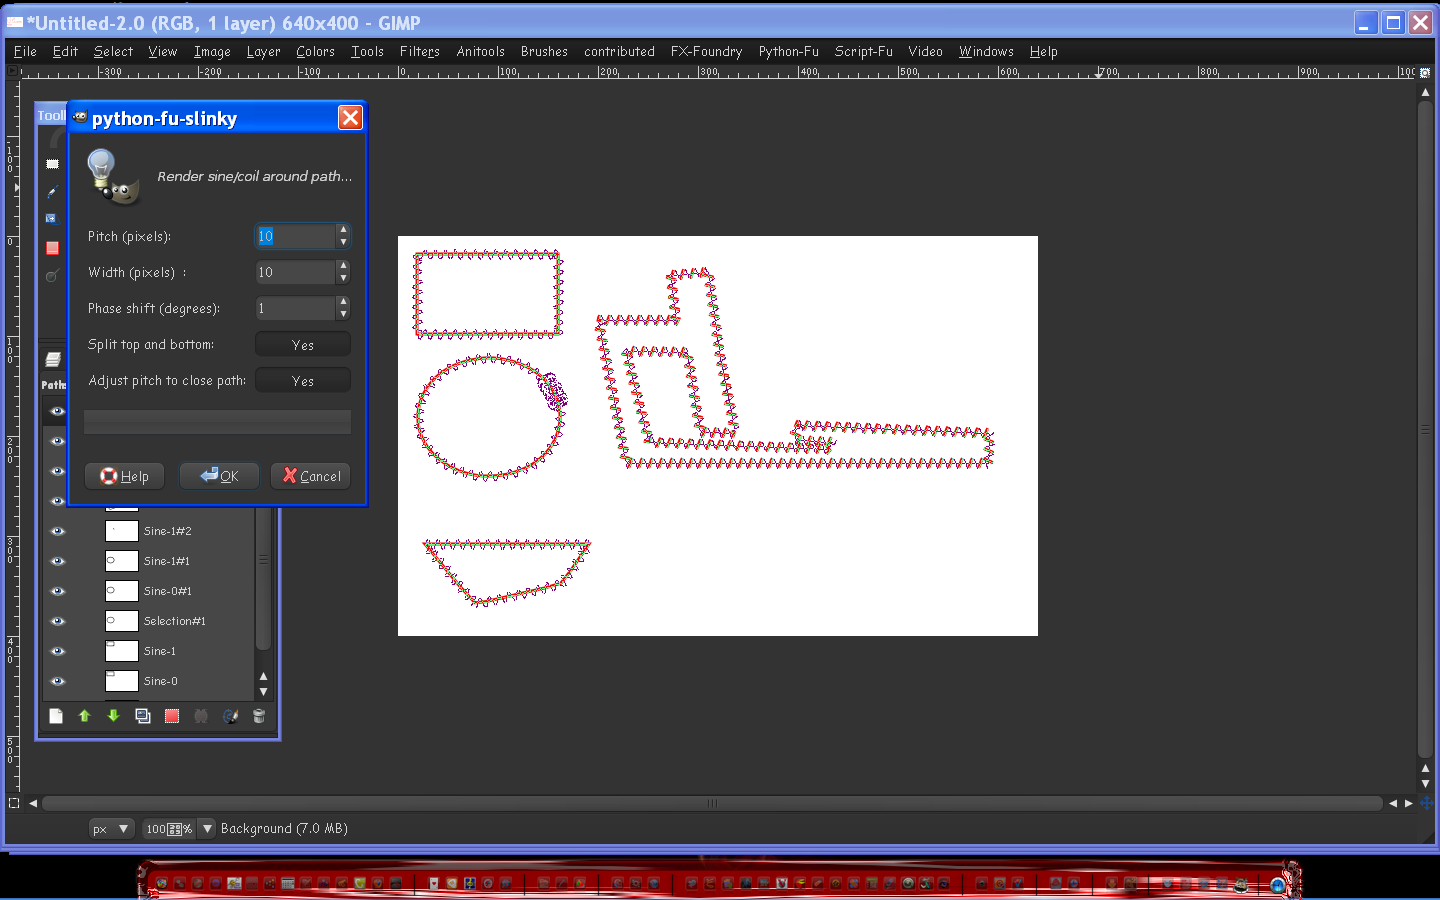Toggle the eye for Sine-1 path
Screen dimensions: 1440x900
click(57, 651)
